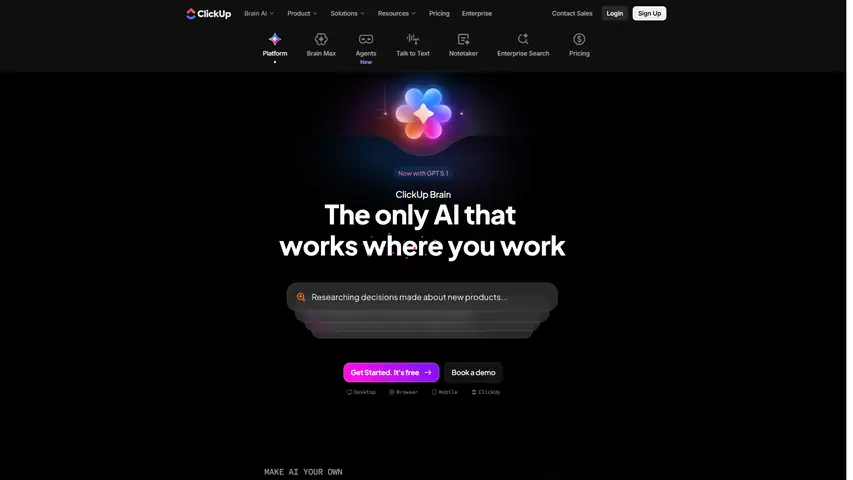
Task: Open the Platform sparkle icon
Action: 275,39
